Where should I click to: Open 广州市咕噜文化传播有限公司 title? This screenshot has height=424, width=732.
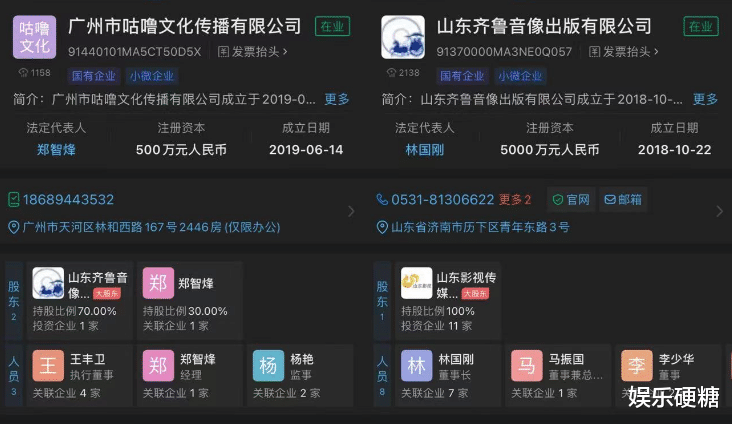click(185, 26)
